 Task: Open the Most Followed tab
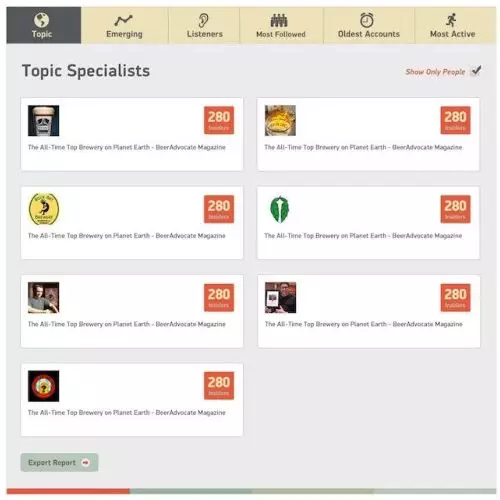coord(281,25)
